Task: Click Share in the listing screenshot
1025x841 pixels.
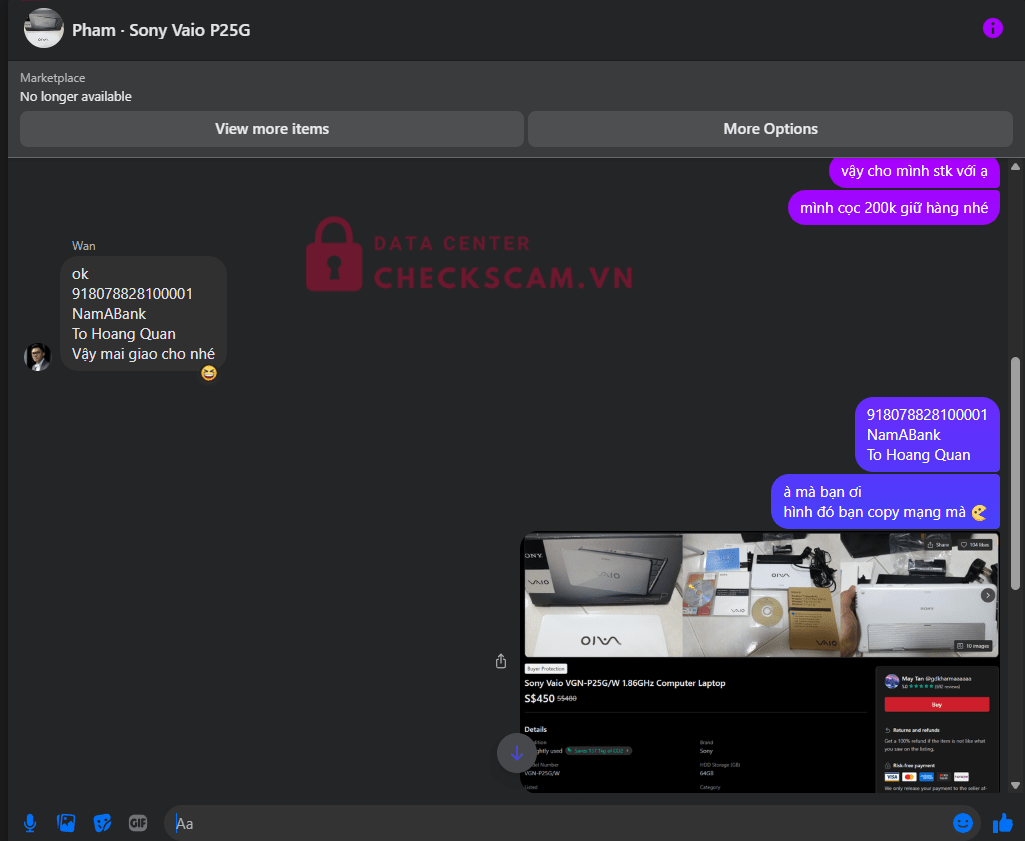Action: 938,544
